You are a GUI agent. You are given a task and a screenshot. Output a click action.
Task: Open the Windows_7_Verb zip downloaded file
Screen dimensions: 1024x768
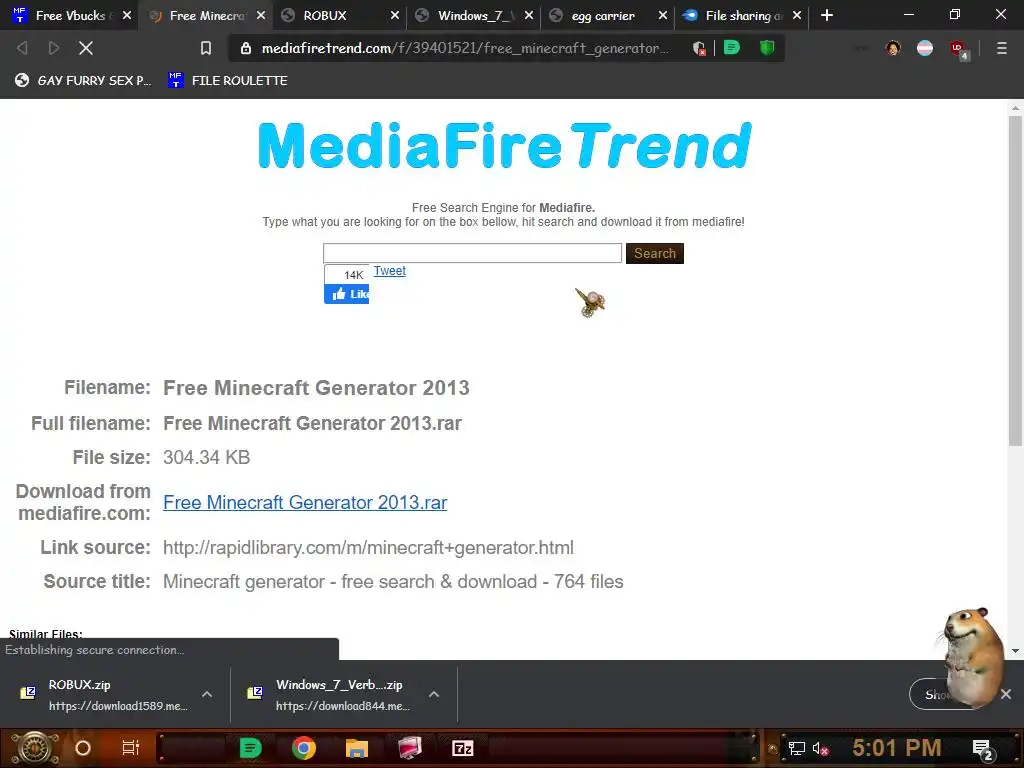point(330,694)
